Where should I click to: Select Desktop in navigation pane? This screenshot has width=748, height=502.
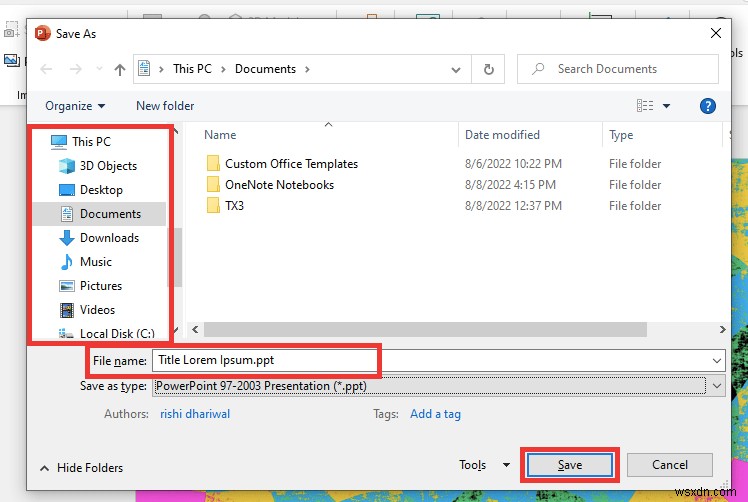(101, 190)
